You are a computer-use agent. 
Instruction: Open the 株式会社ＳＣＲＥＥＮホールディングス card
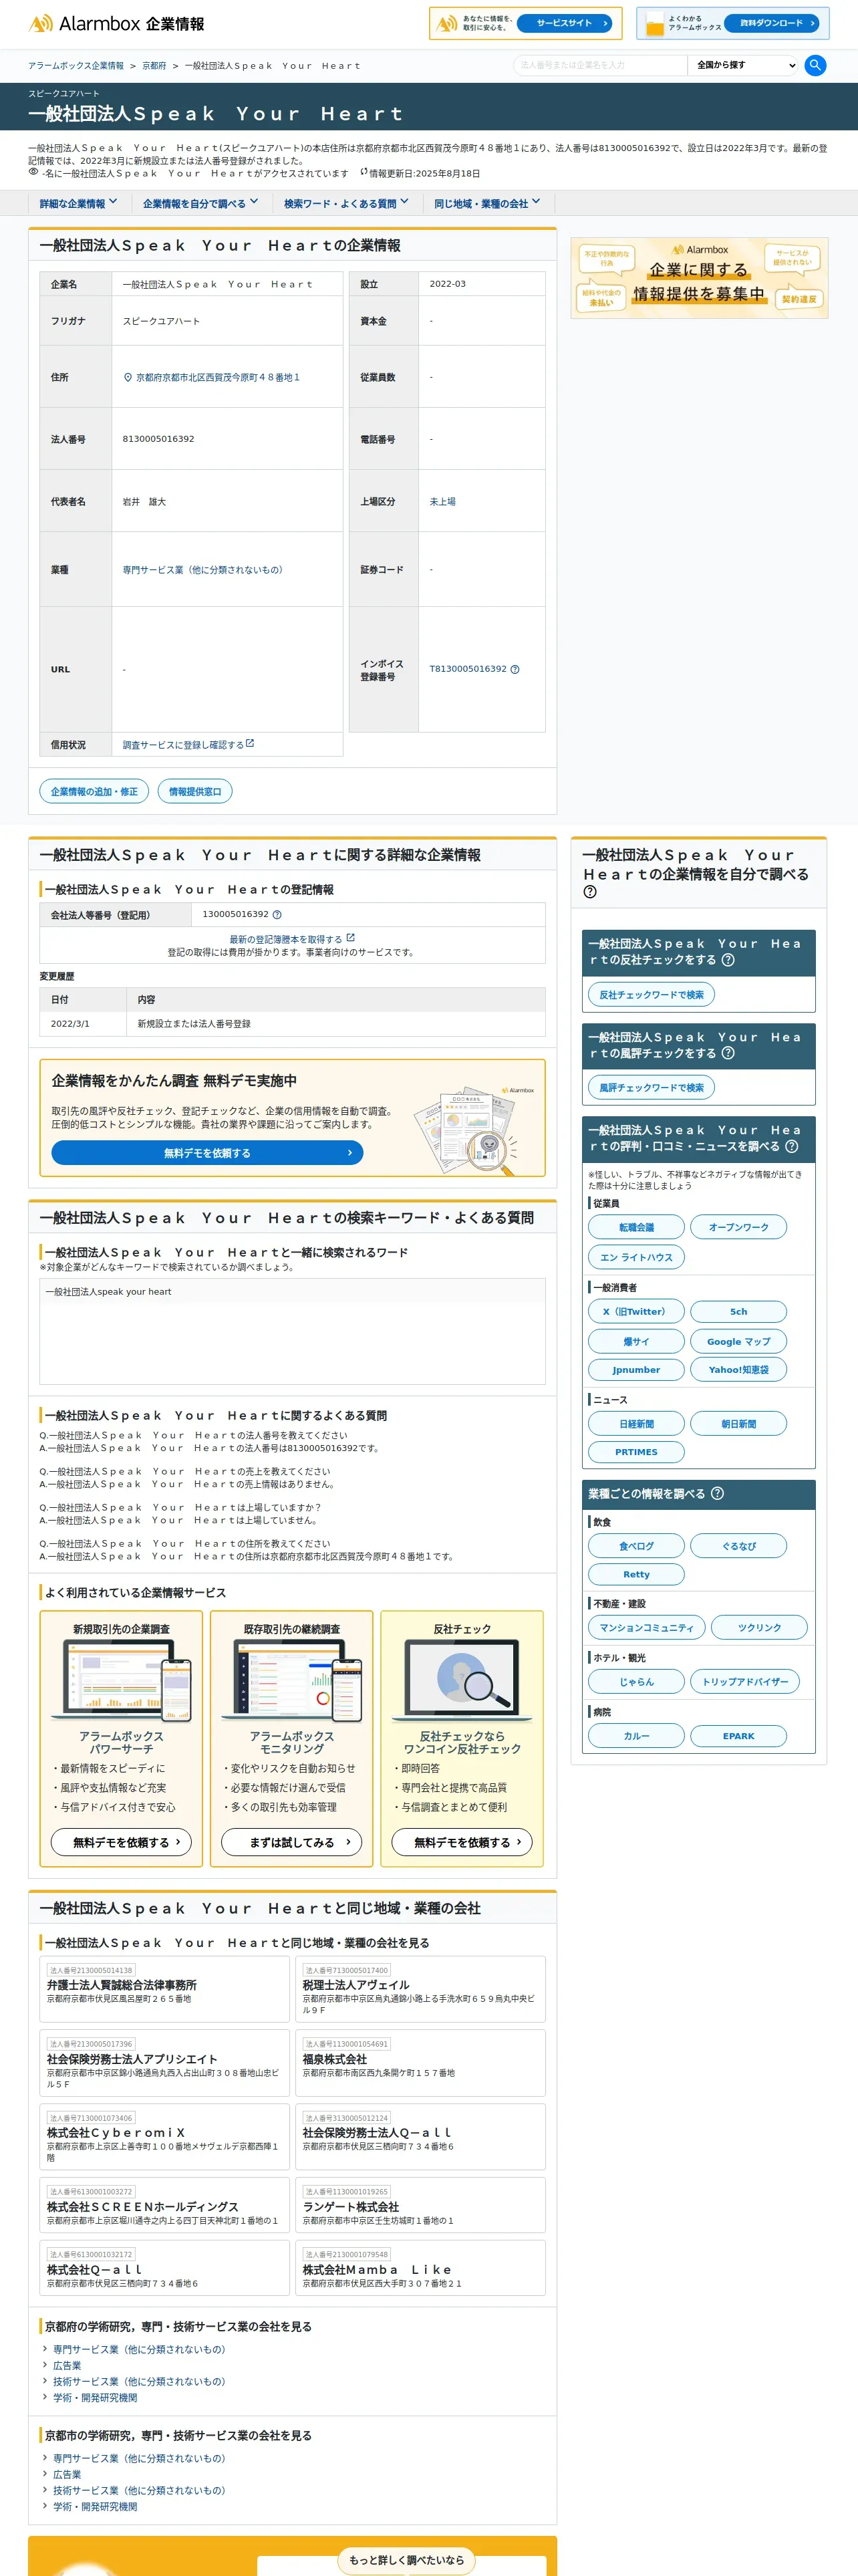164,2205
